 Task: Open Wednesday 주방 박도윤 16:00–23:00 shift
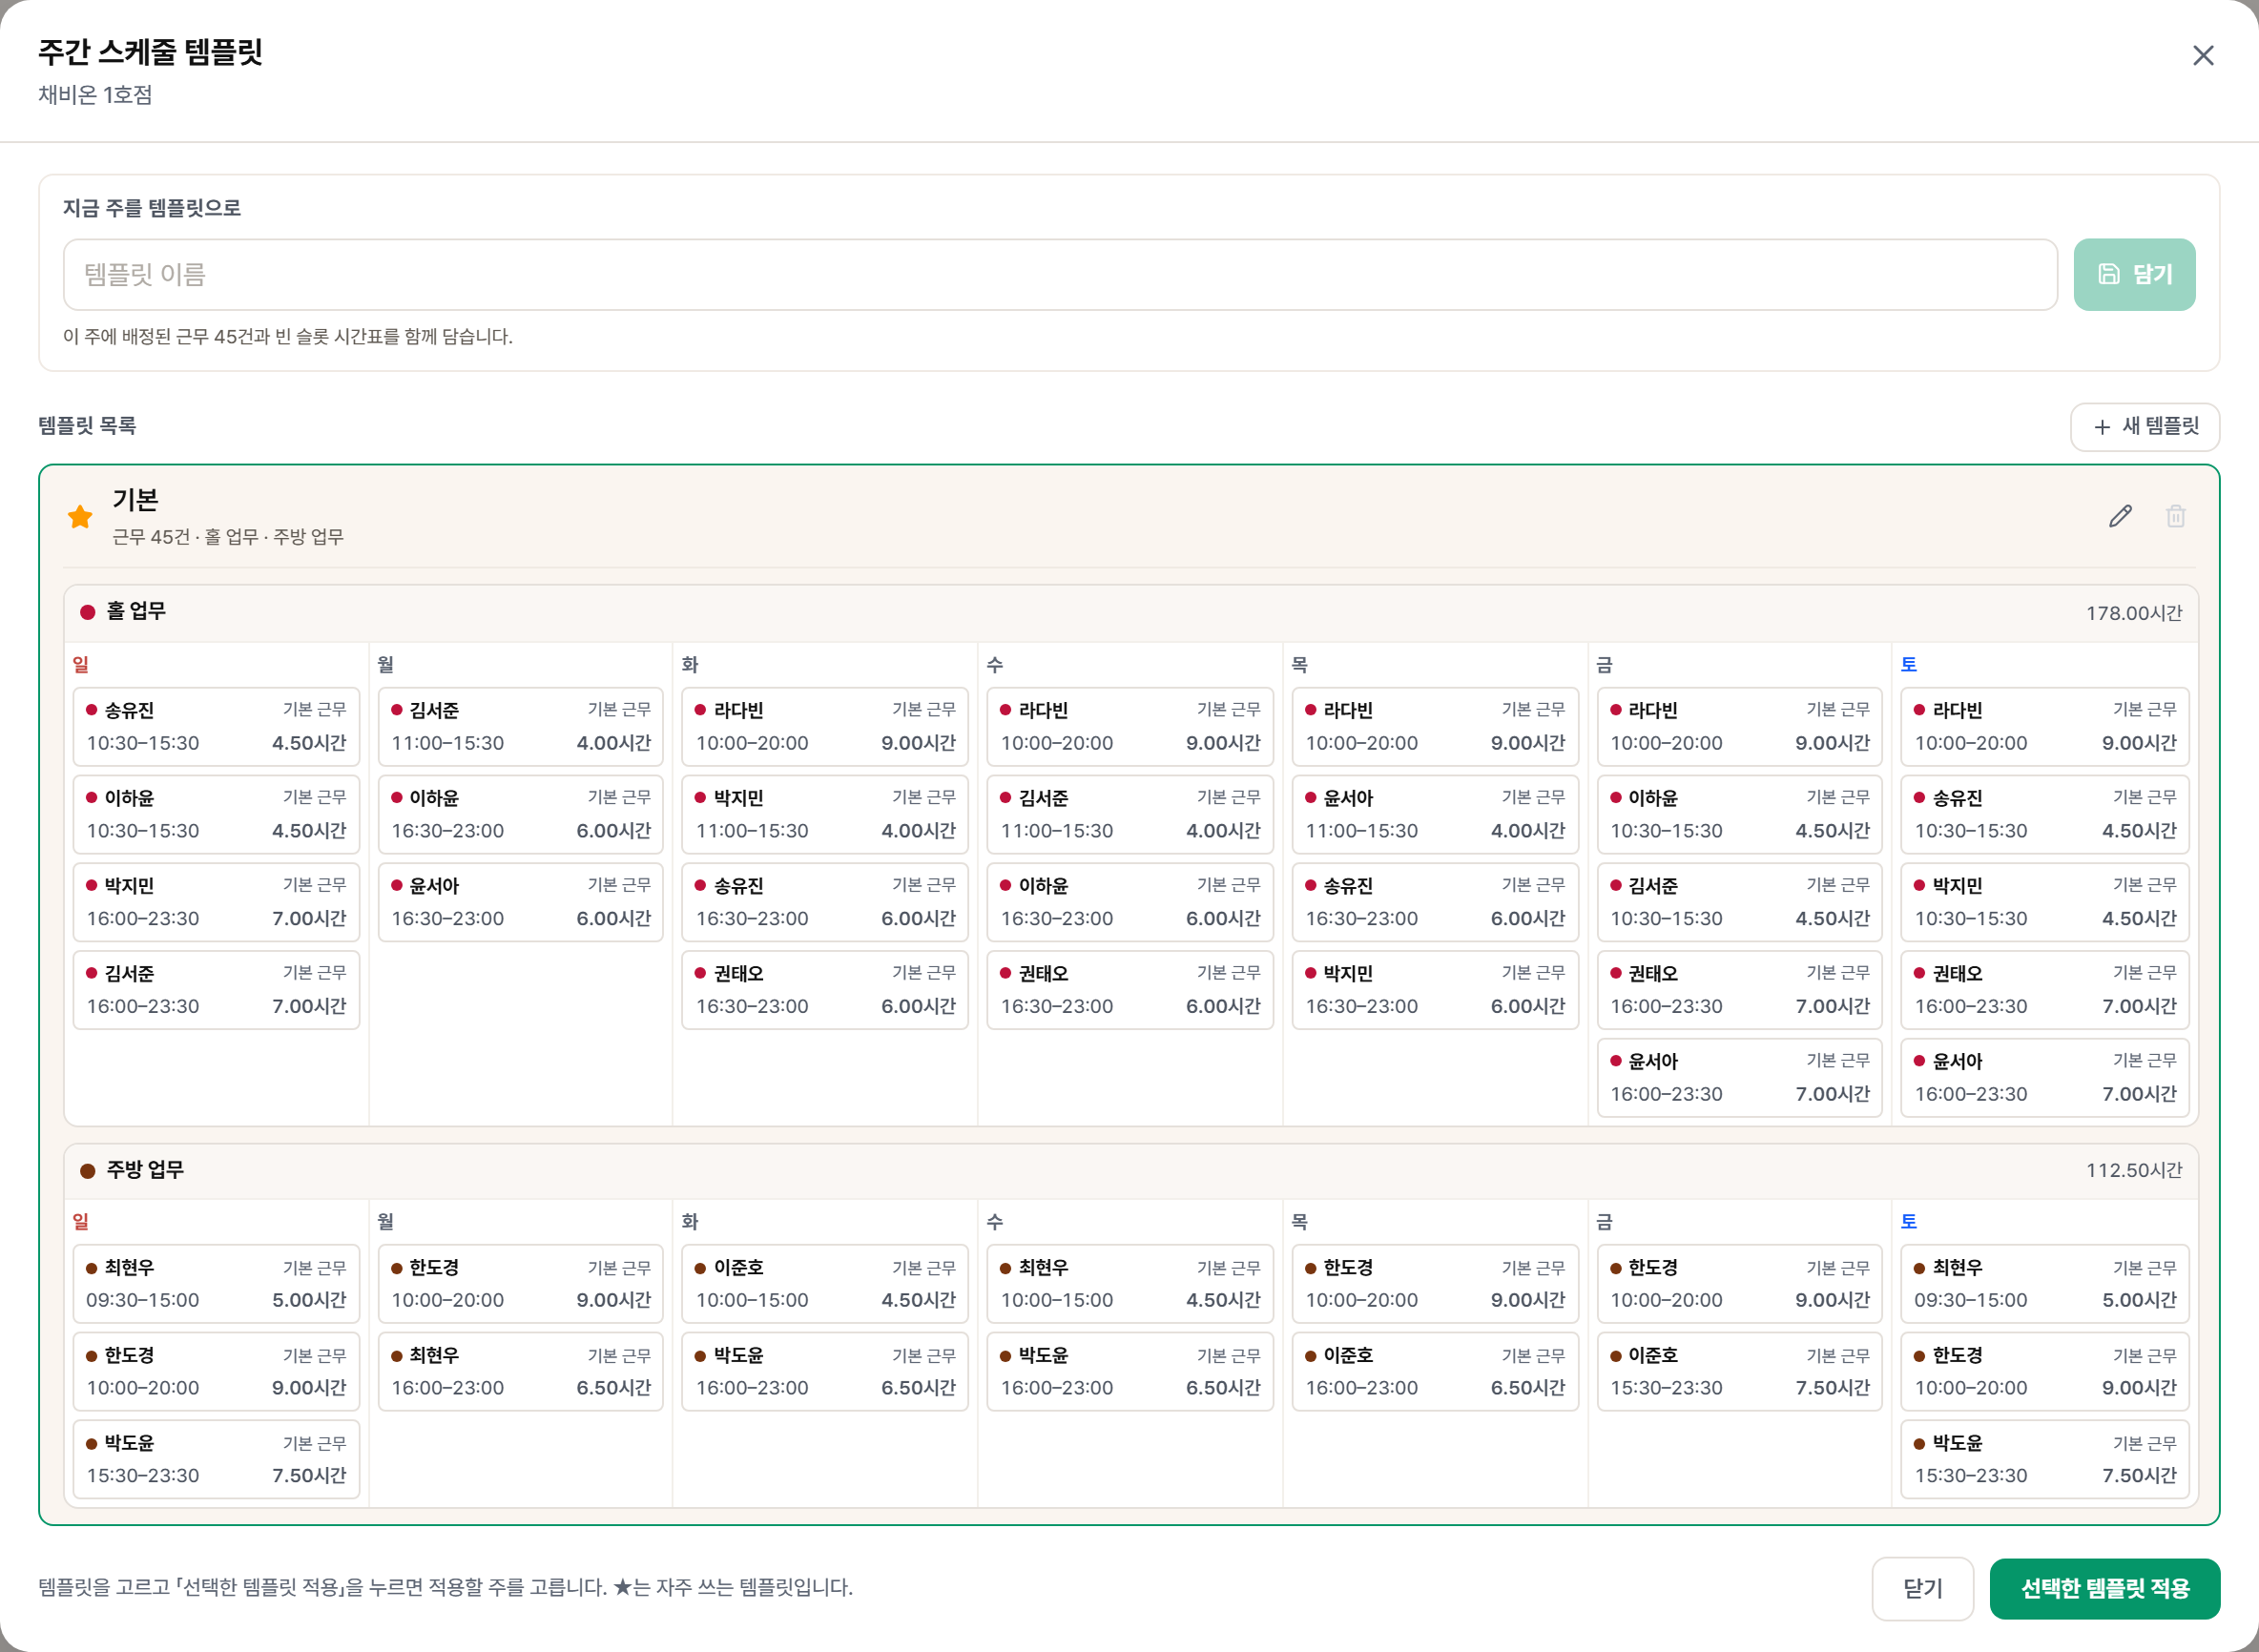point(1130,1372)
